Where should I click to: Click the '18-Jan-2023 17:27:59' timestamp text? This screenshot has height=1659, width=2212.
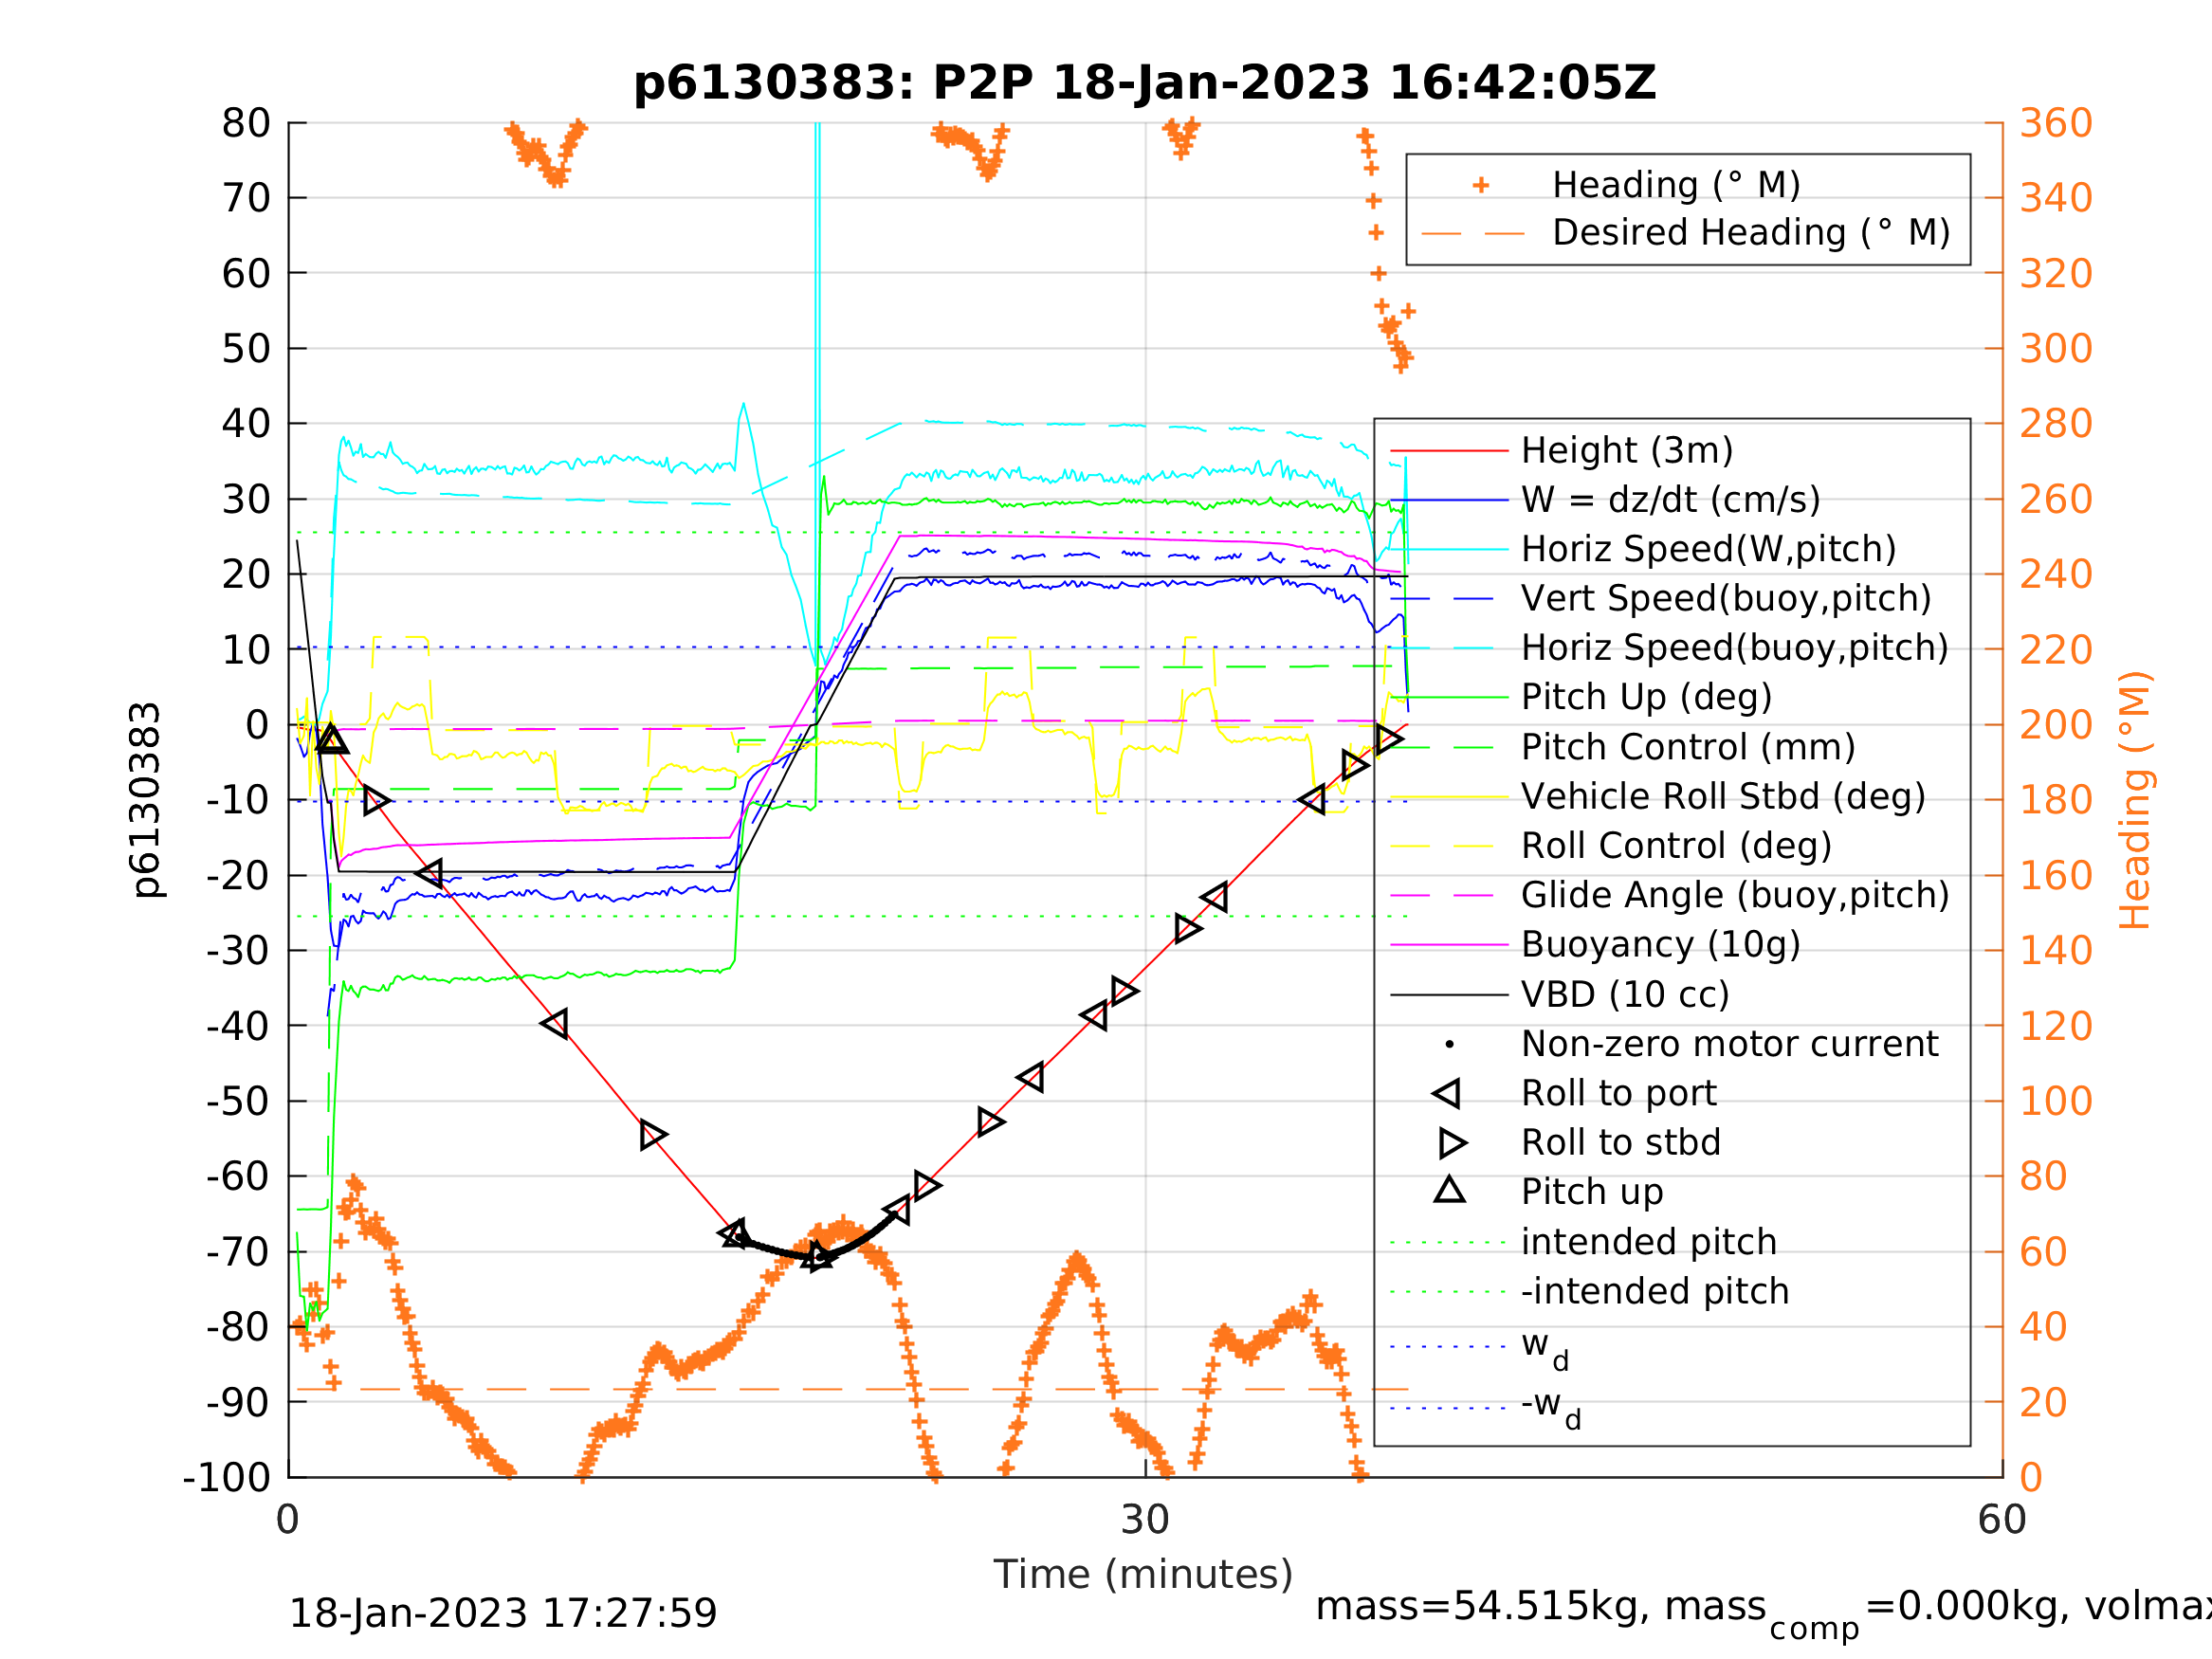[x=503, y=1614]
